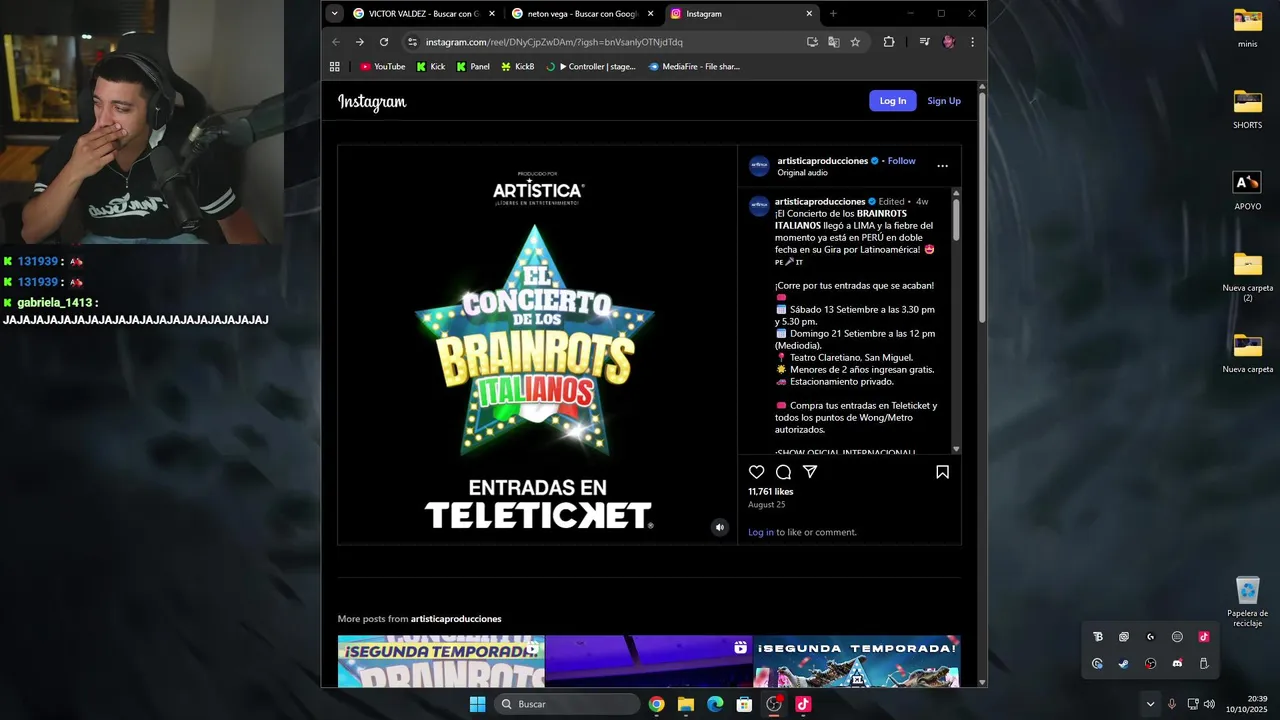Open the Discord icon in tray popup
Screen dimensions: 1280x720
point(1177,663)
